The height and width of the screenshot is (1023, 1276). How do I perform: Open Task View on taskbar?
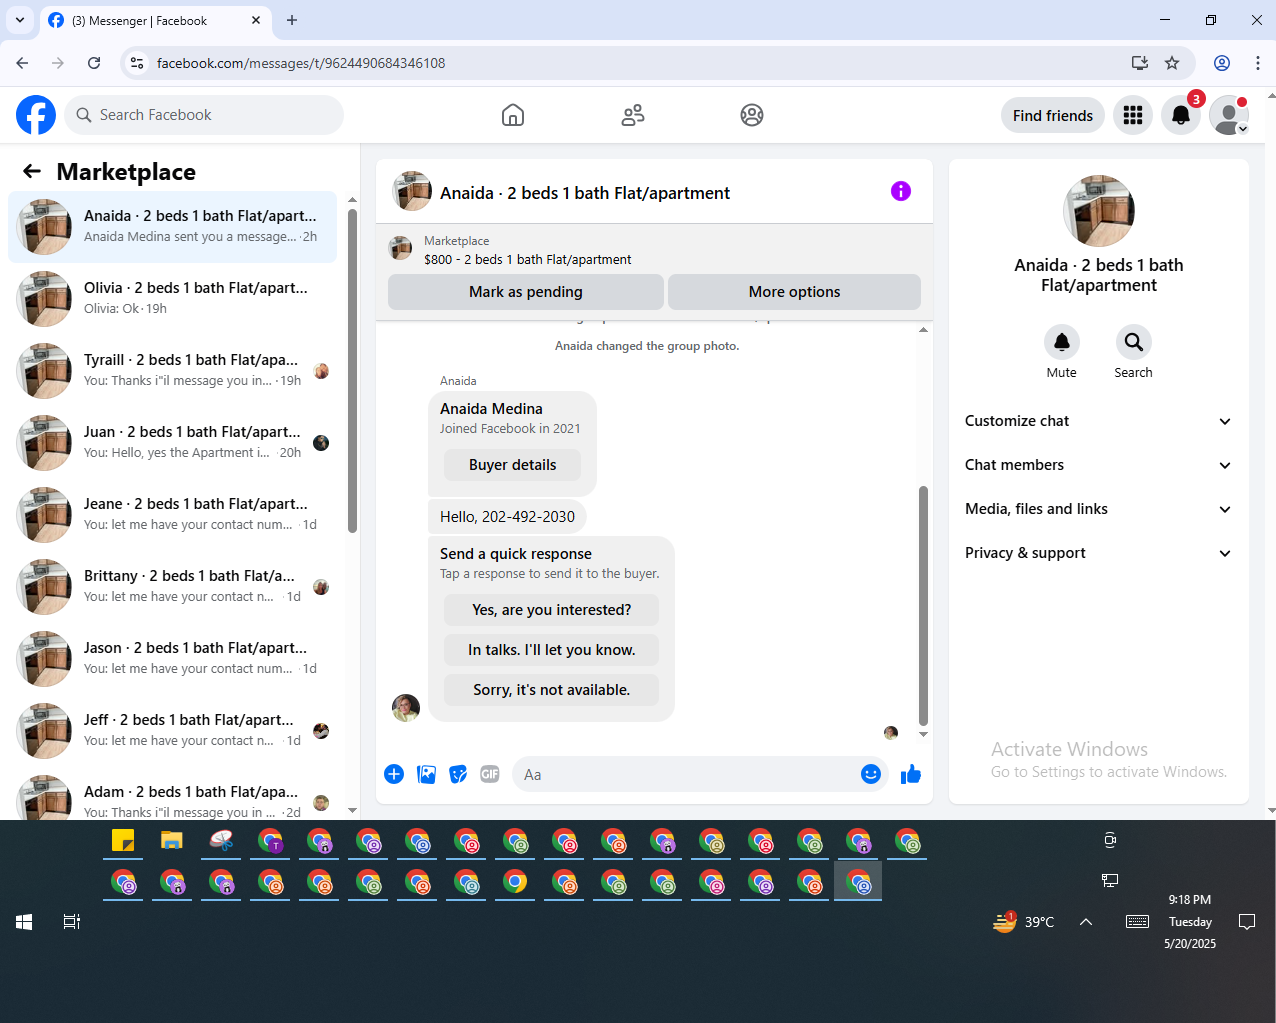(72, 922)
